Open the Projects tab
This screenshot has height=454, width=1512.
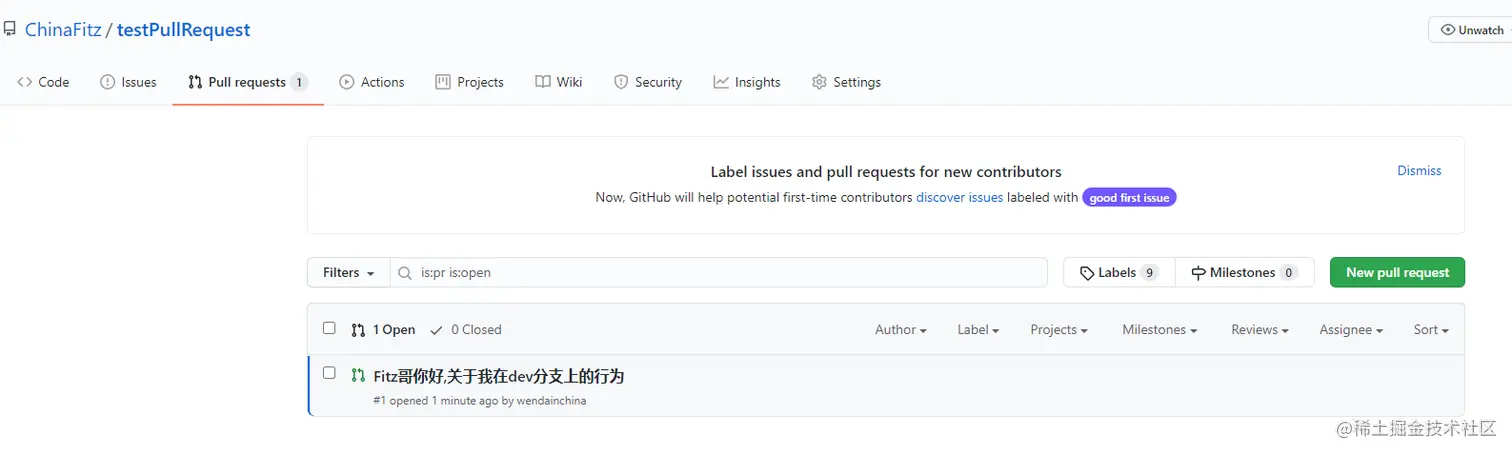pos(470,82)
